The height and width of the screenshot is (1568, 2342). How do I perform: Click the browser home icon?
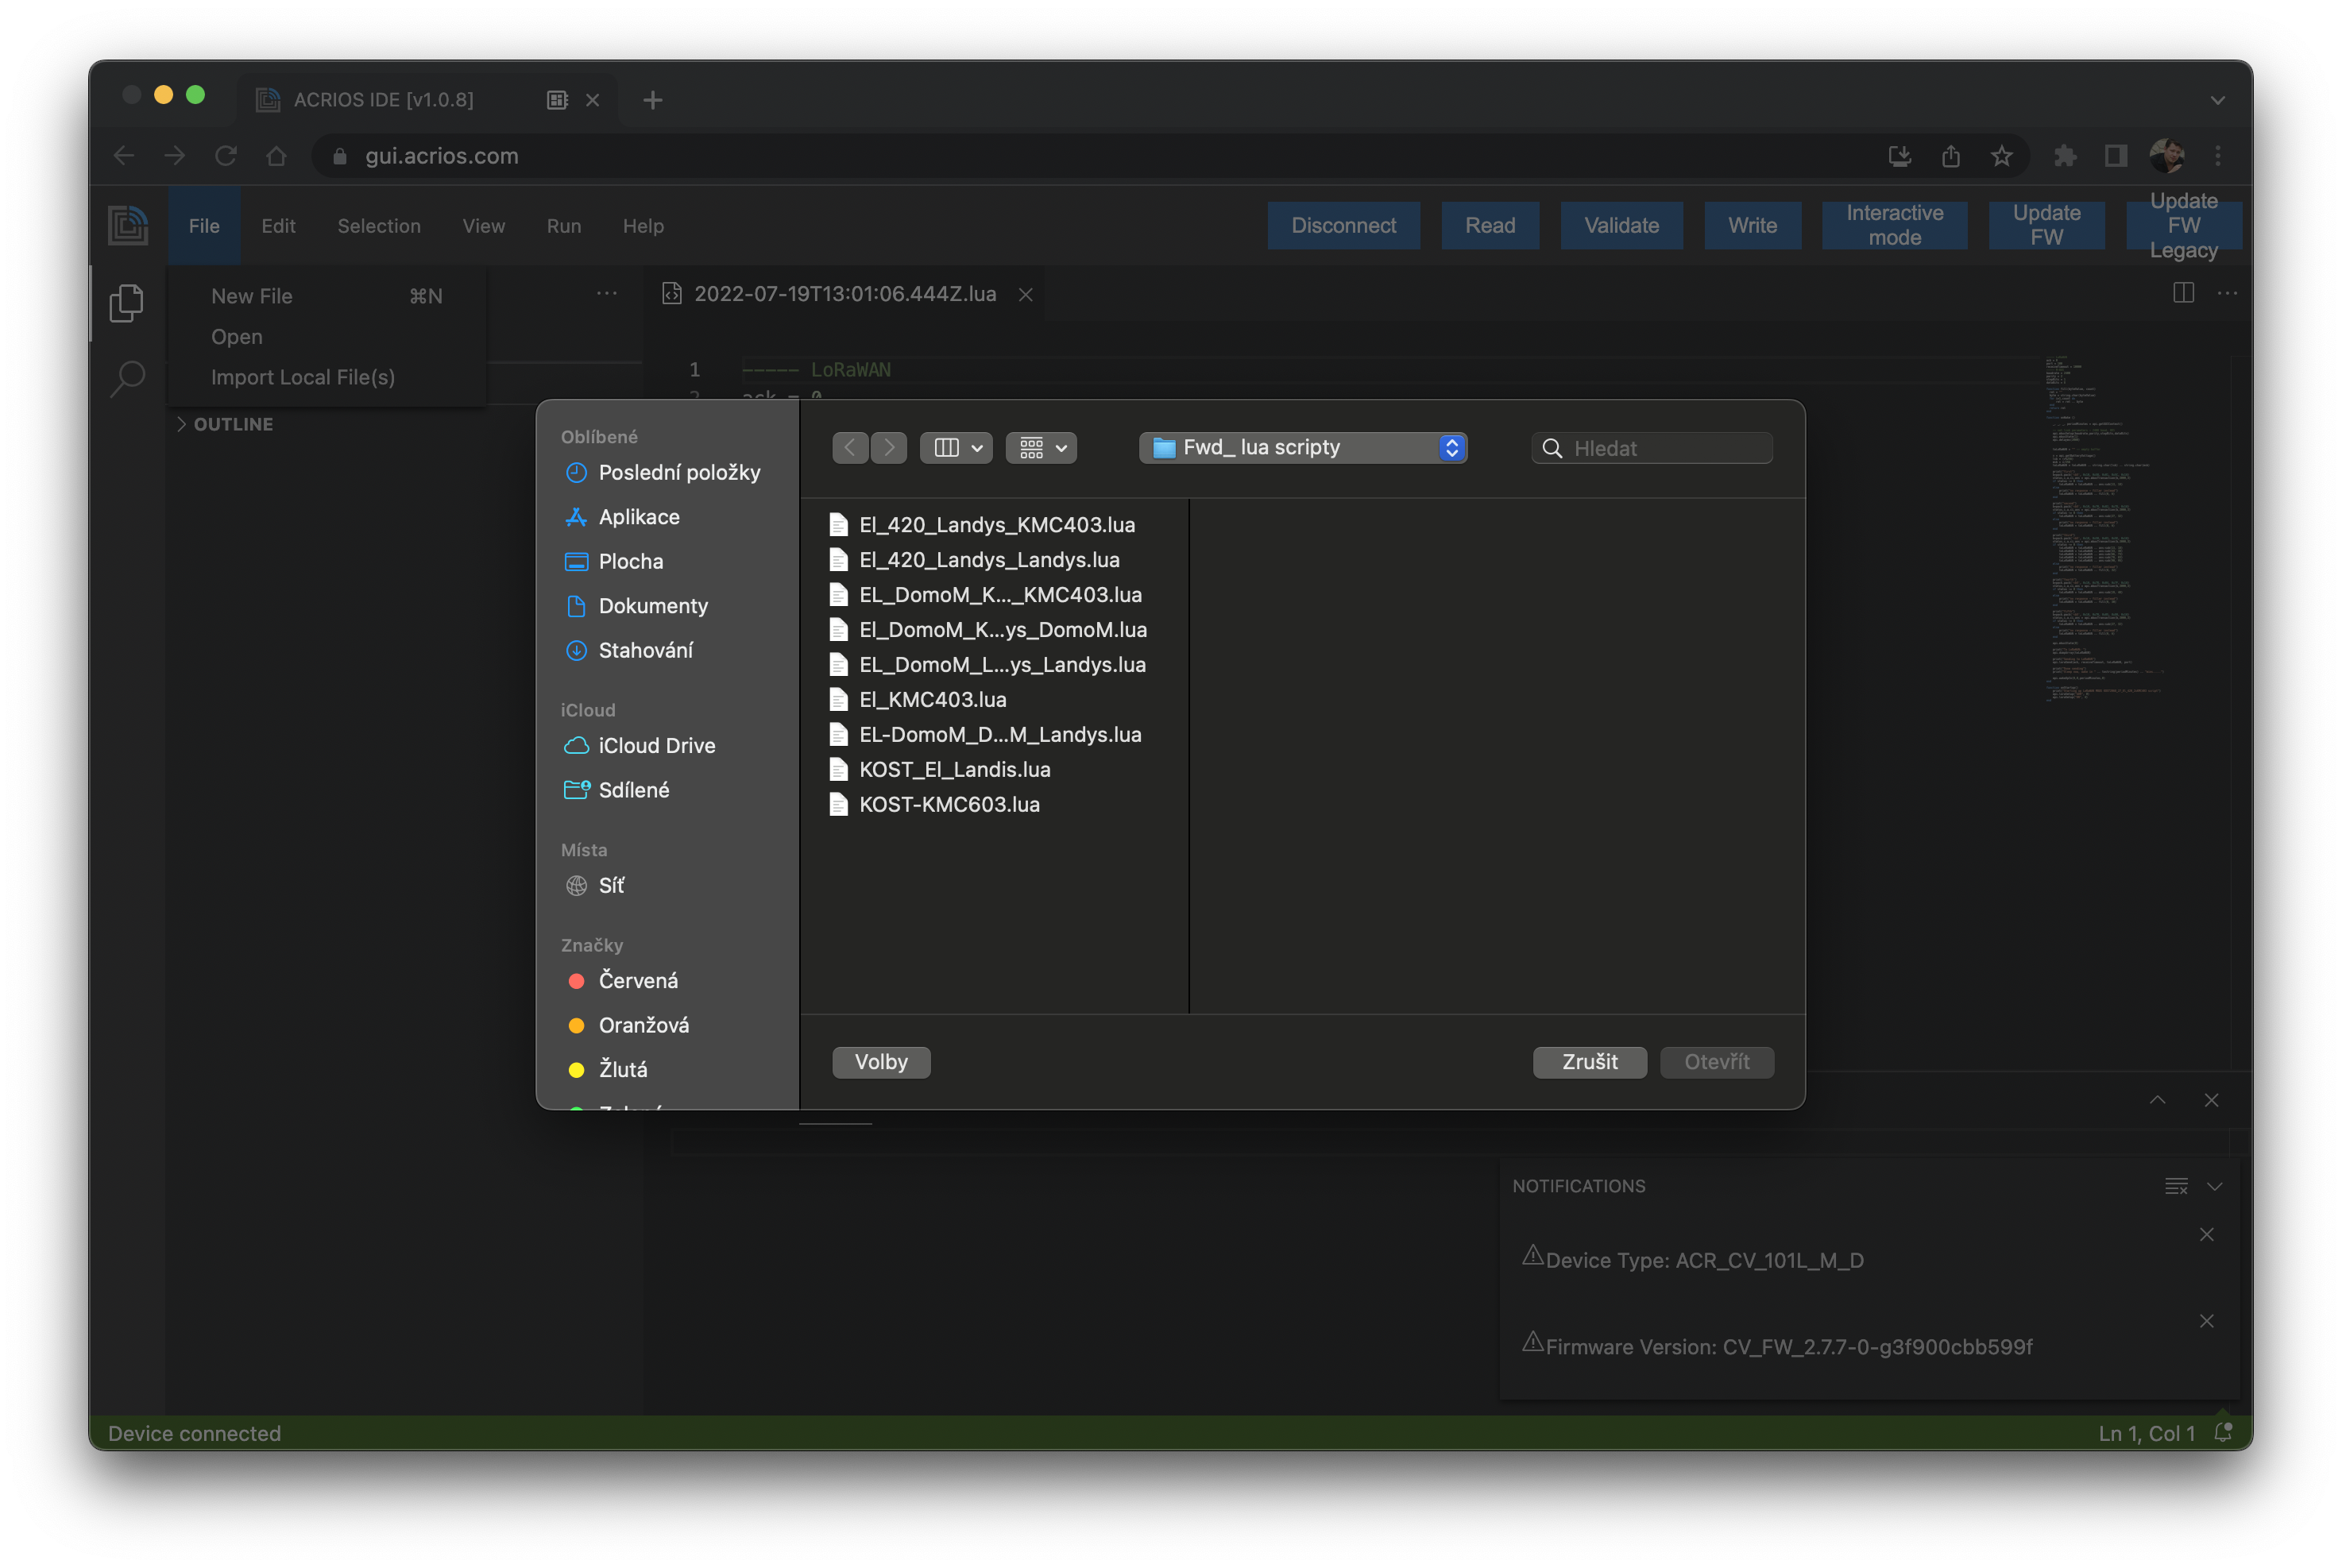(x=277, y=156)
